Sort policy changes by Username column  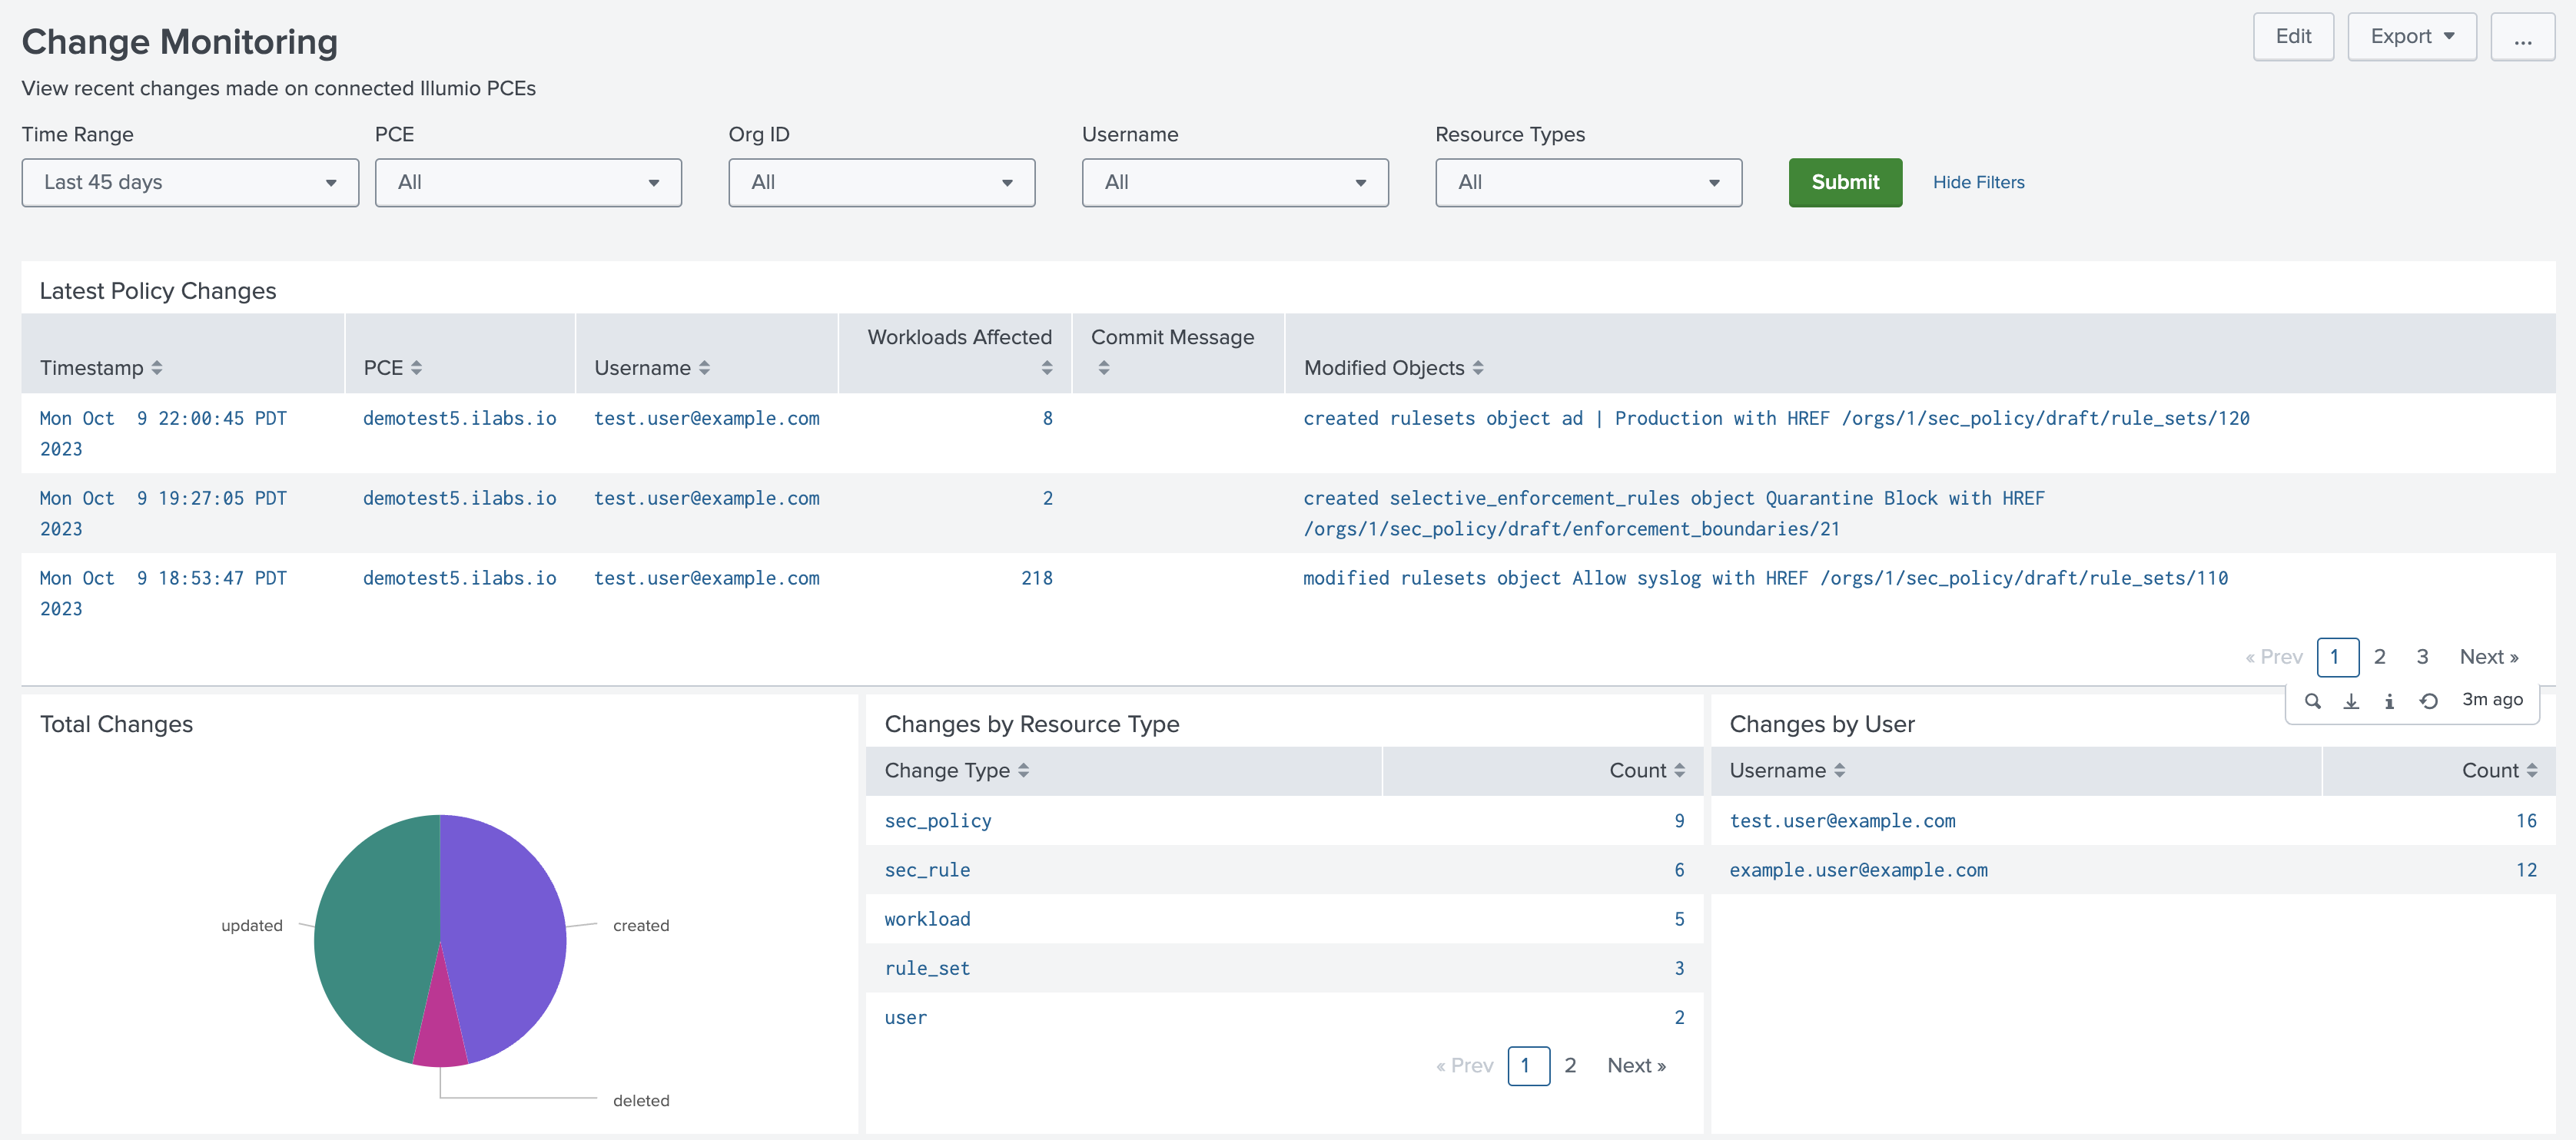click(652, 368)
